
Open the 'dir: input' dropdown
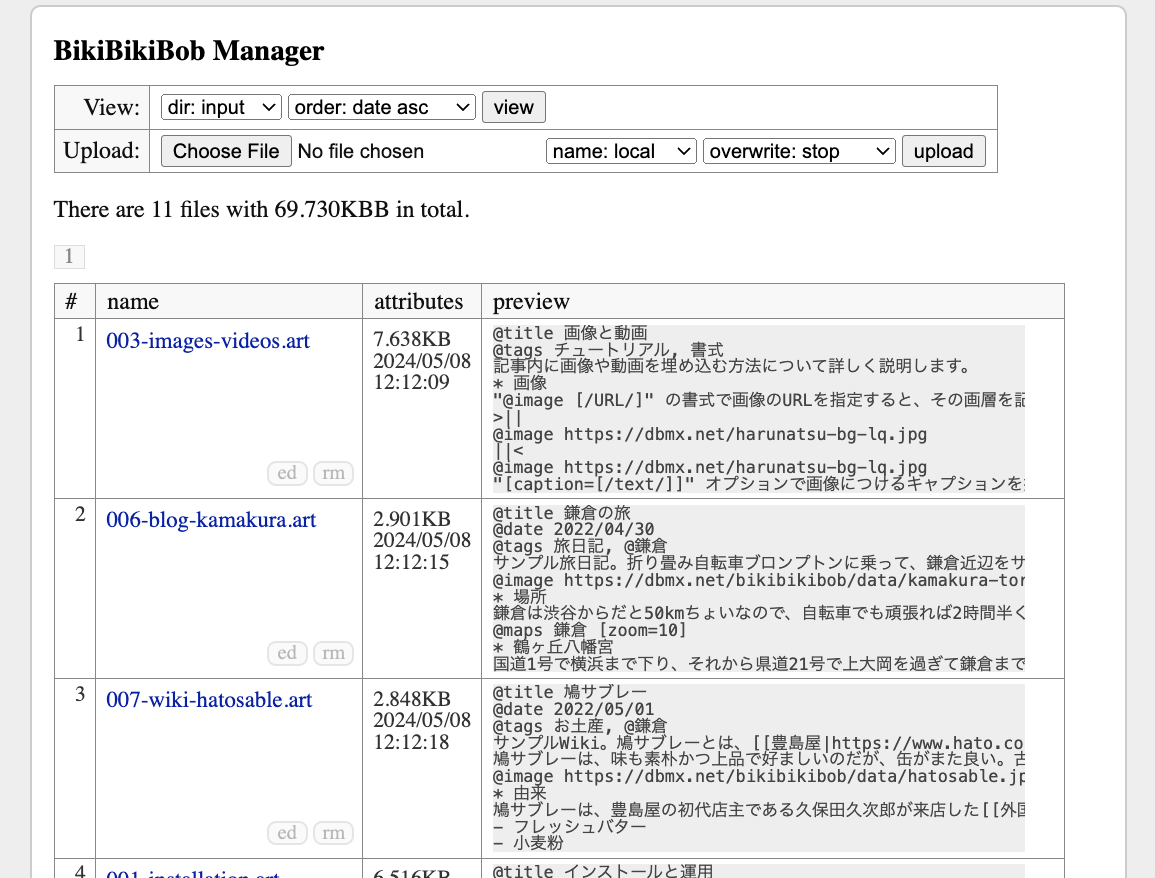click(221, 107)
